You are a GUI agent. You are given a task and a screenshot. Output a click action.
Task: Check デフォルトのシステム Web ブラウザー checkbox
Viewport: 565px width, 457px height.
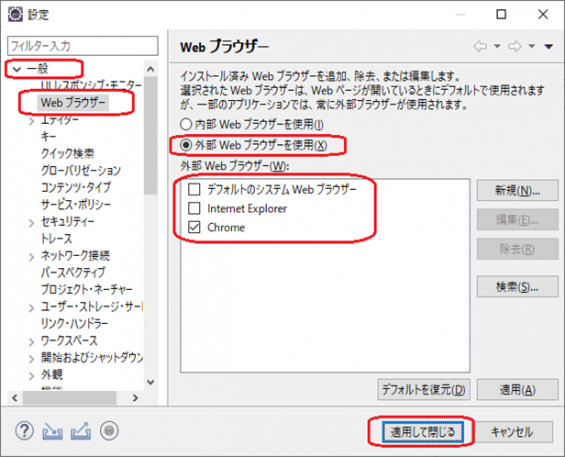194,189
